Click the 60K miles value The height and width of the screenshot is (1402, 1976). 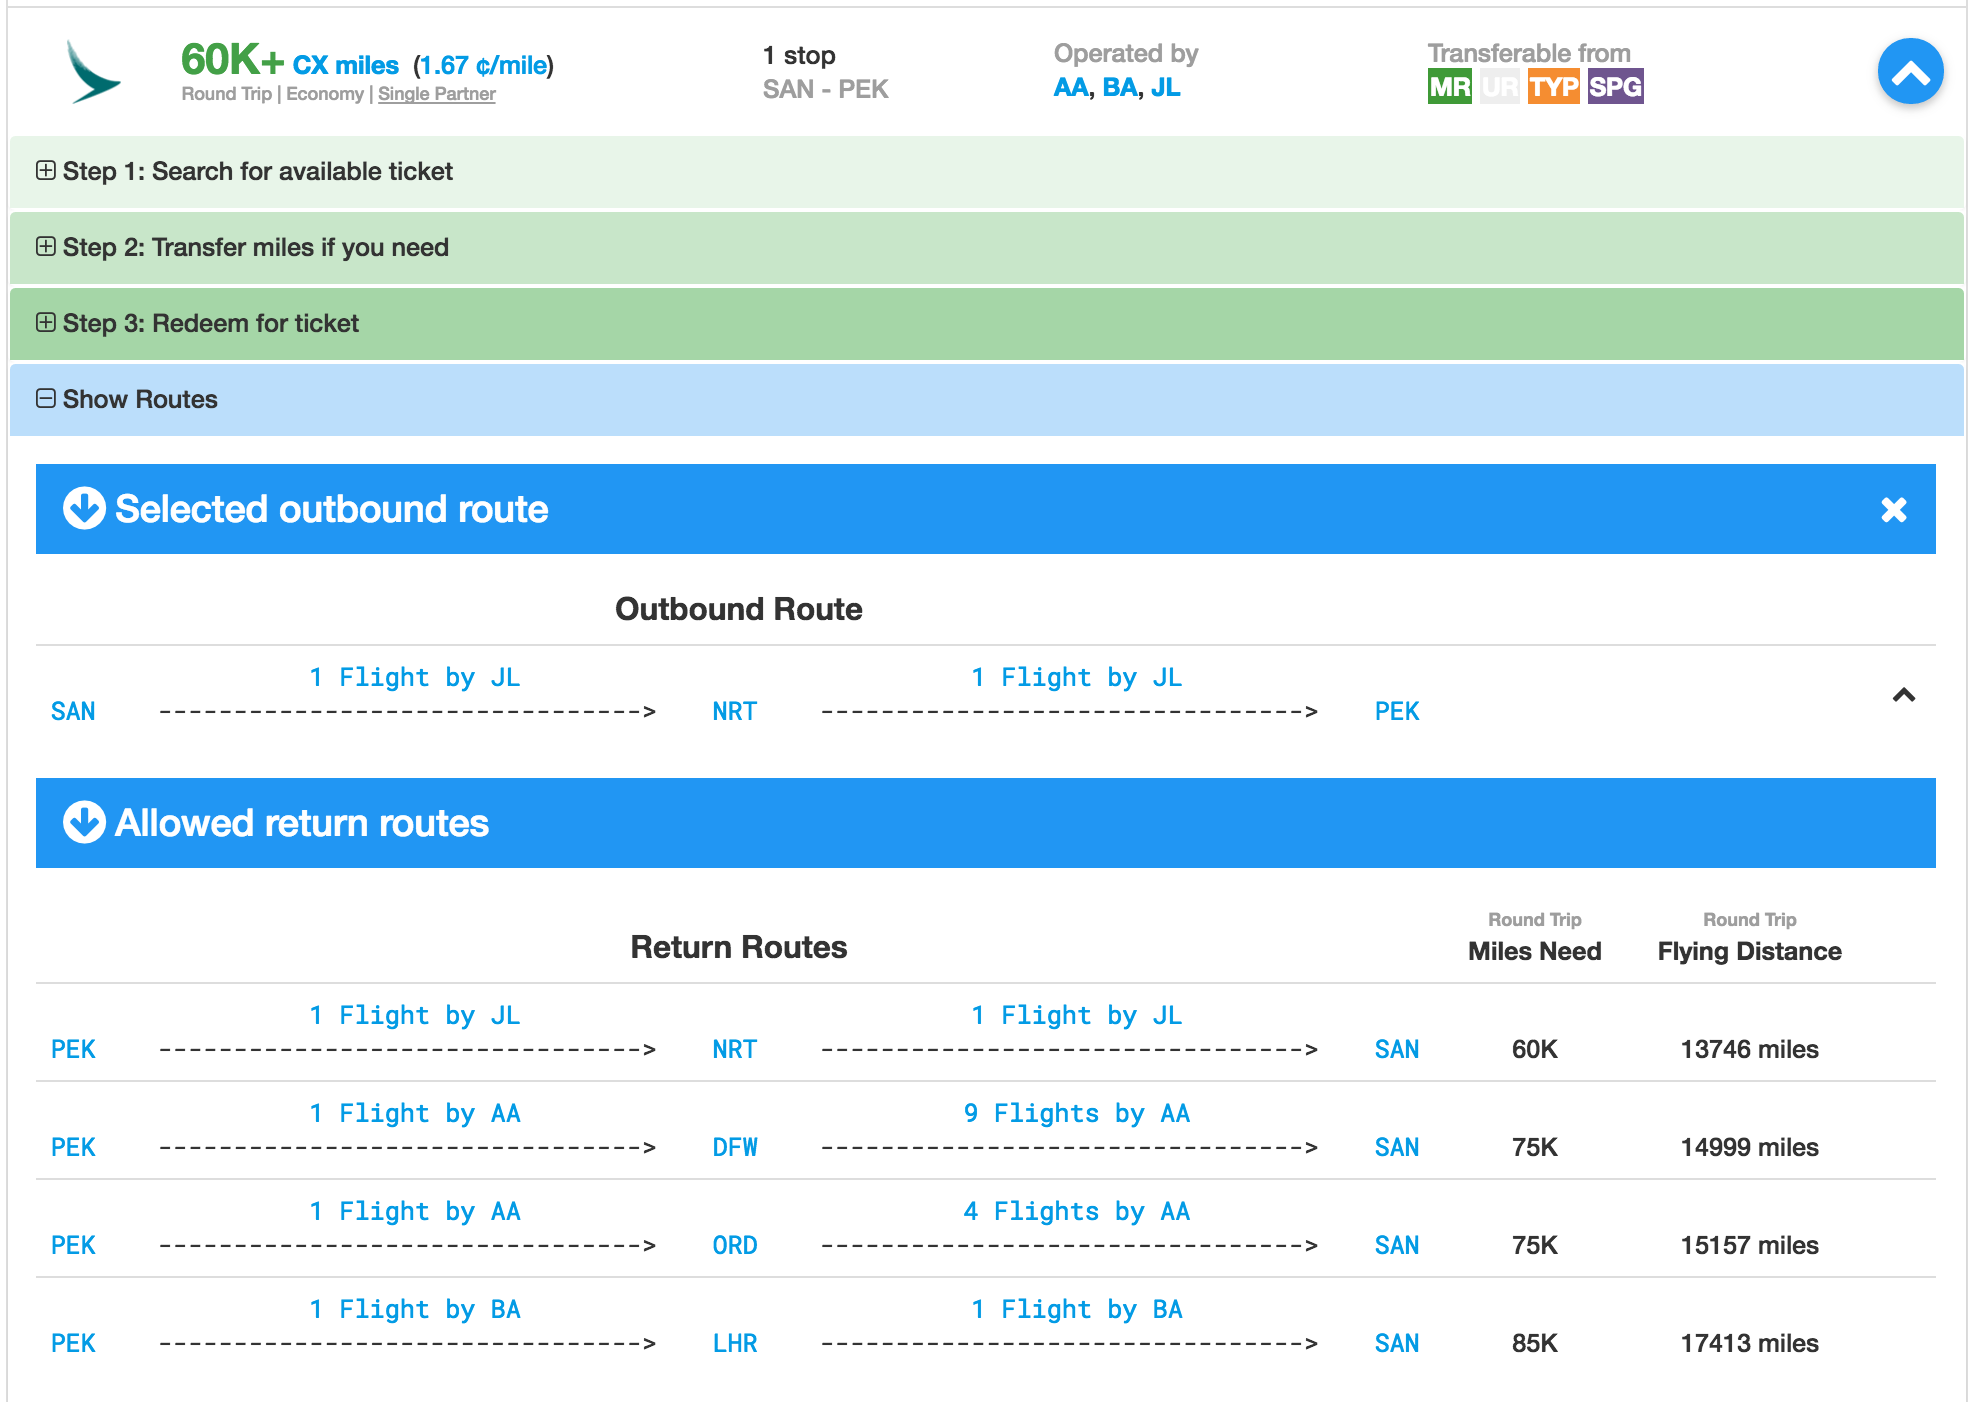(x=1534, y=1049)
